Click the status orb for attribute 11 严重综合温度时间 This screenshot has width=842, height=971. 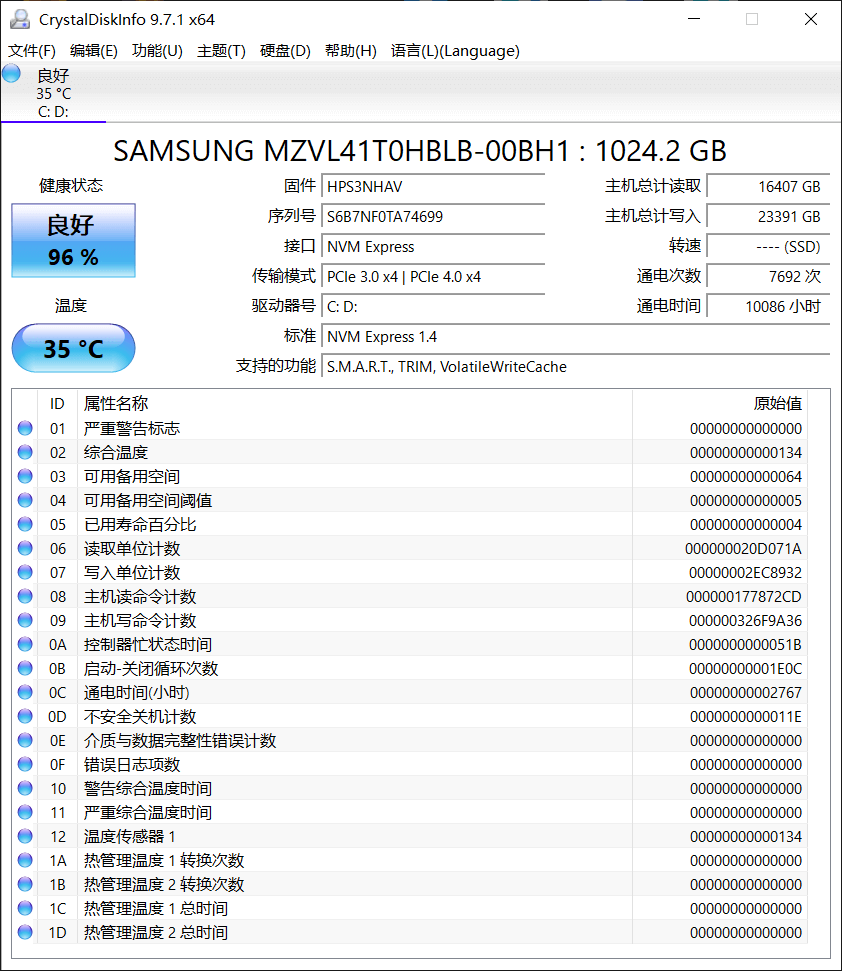point(25,812)
